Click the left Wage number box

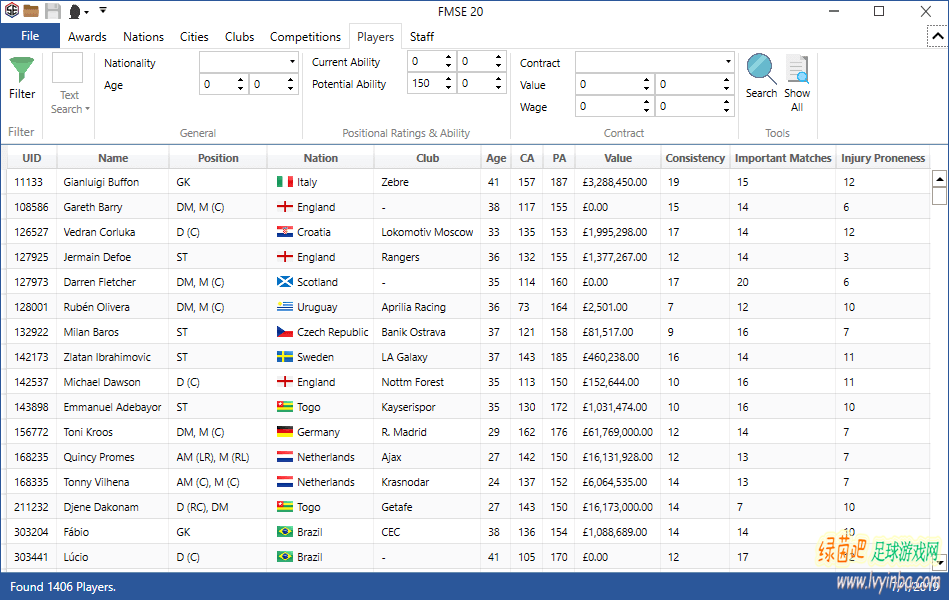pyautogui.click(x=614, y=107)
